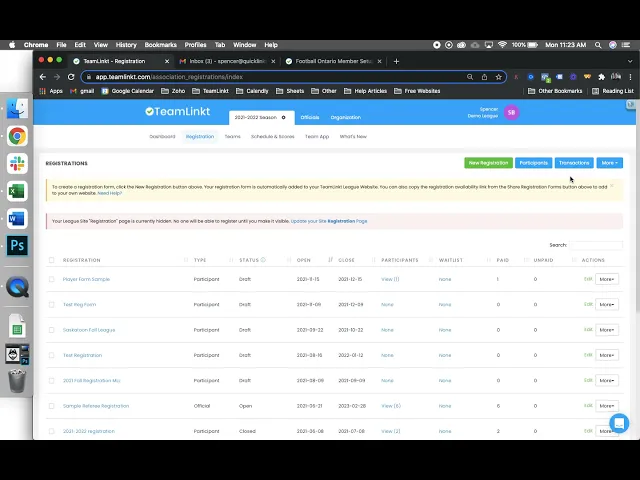Click the Participants button
Screen dimensions: 640x480
point(533,163)
